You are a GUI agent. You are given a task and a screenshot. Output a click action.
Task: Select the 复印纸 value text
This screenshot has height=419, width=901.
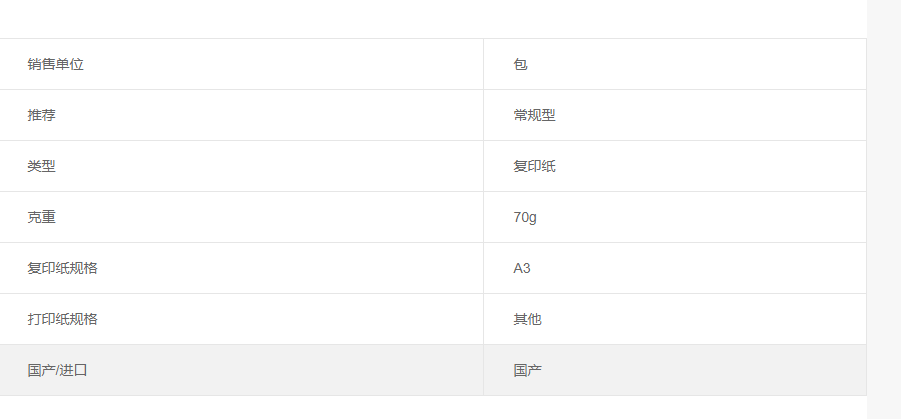[534, 166]
